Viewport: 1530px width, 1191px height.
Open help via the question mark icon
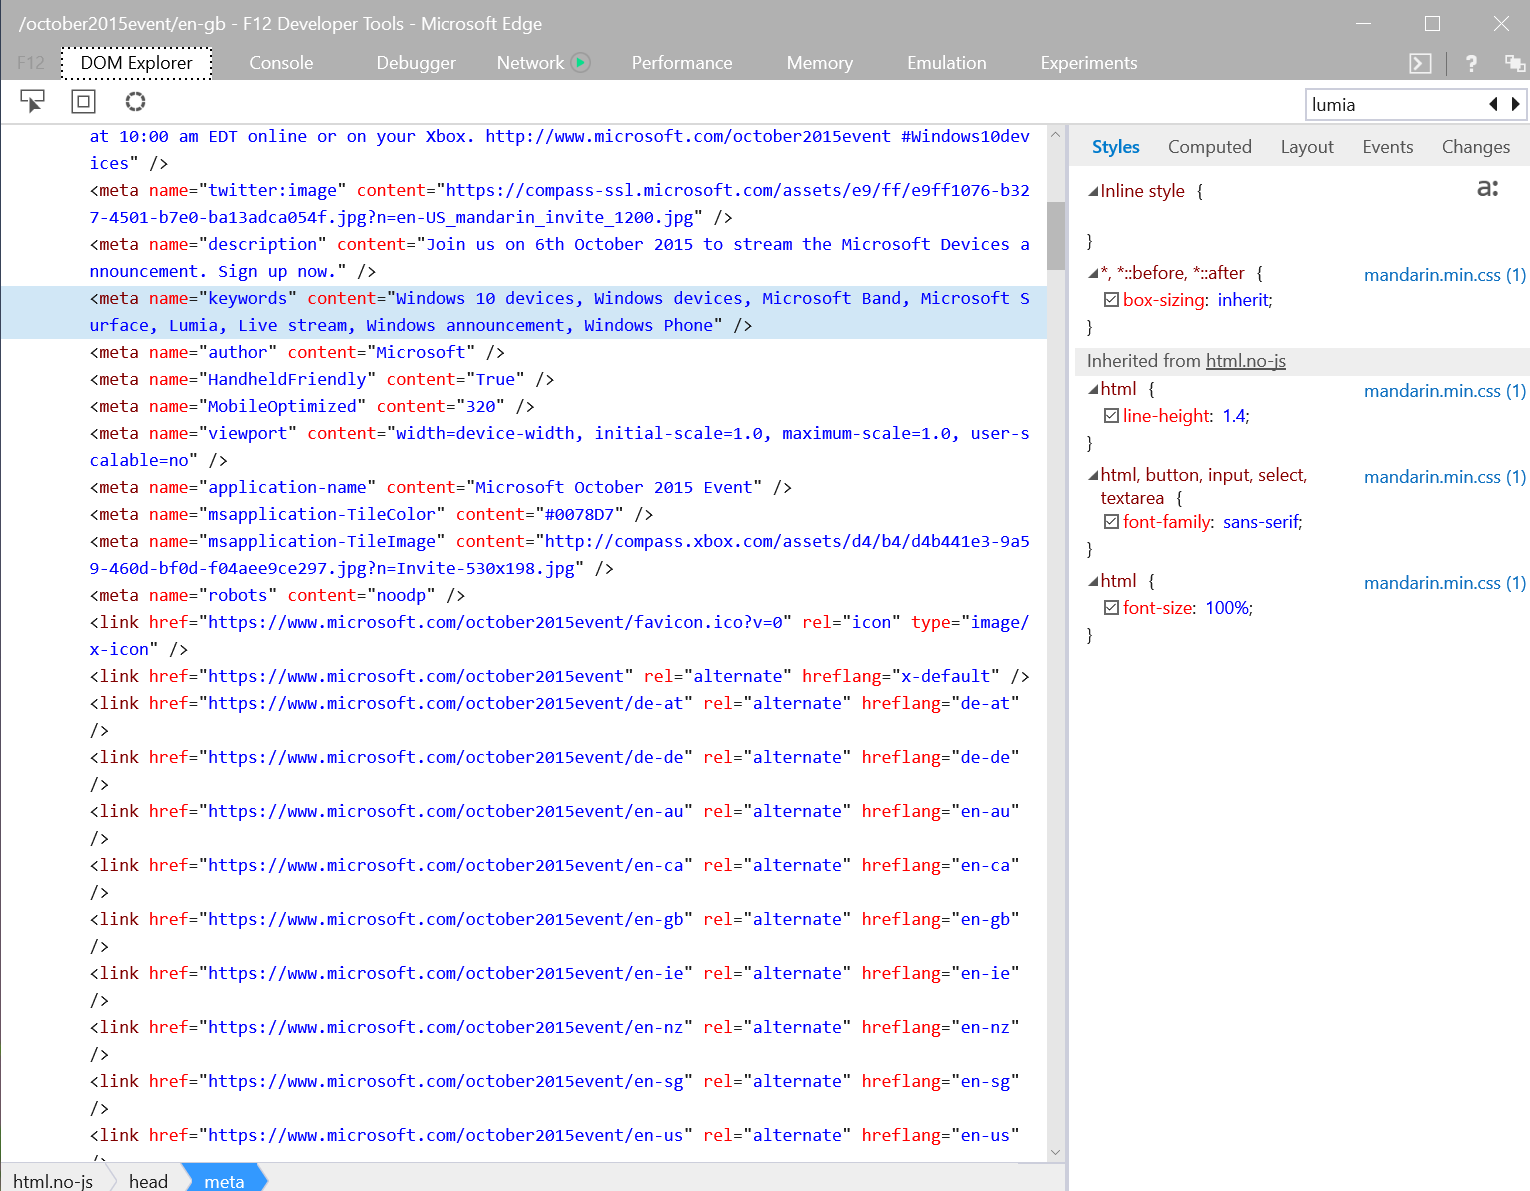click(1471, 64)
